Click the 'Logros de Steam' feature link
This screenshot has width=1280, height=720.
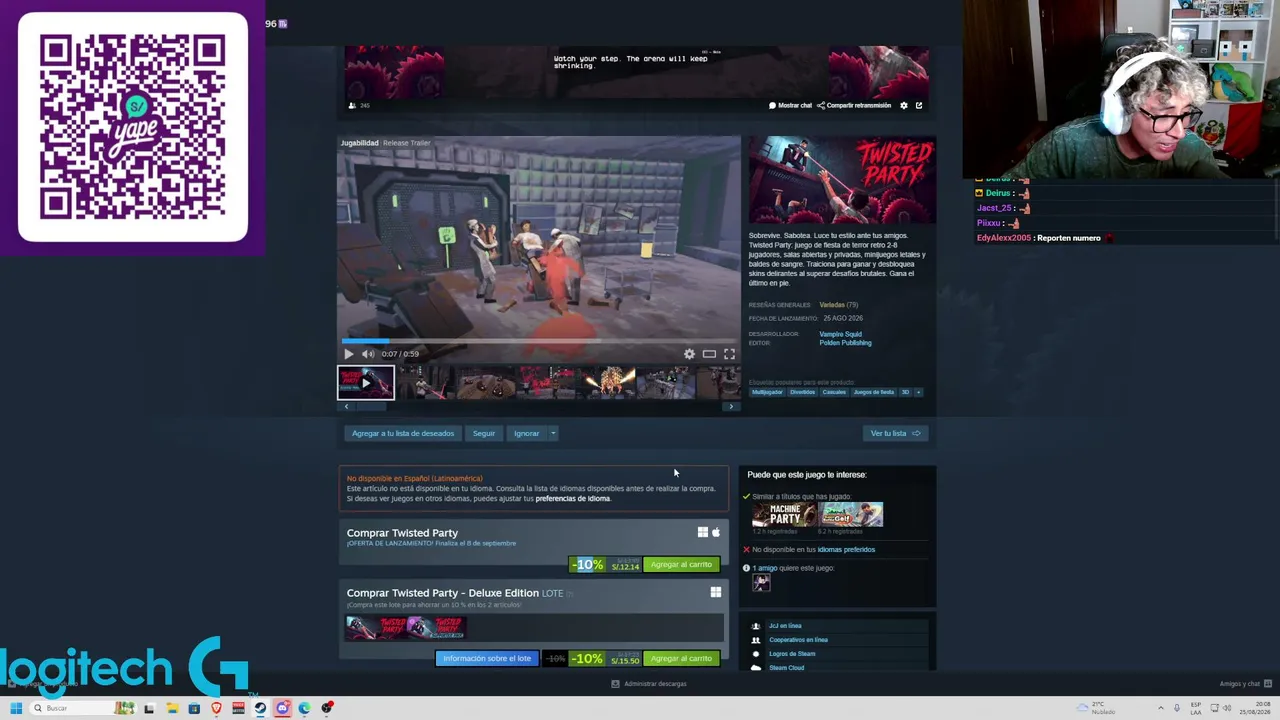click(792, 654)
